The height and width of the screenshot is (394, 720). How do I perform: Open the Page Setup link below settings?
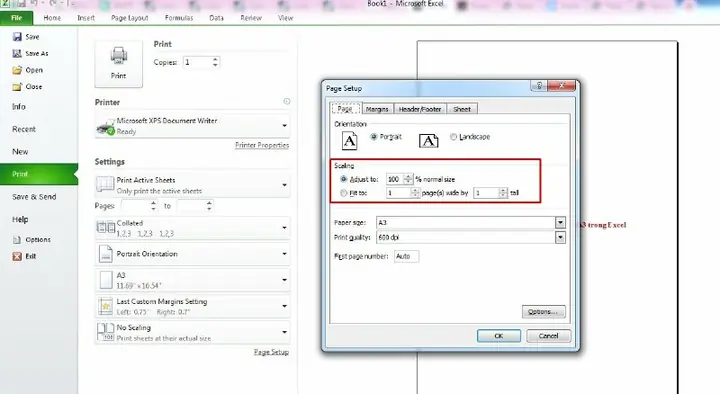click(271, 352)
